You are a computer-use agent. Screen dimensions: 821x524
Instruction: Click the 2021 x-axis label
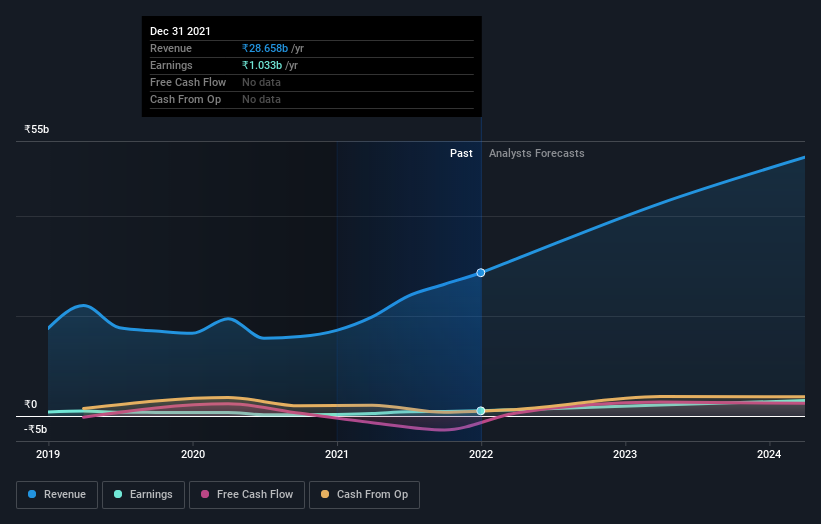(337, 454)
